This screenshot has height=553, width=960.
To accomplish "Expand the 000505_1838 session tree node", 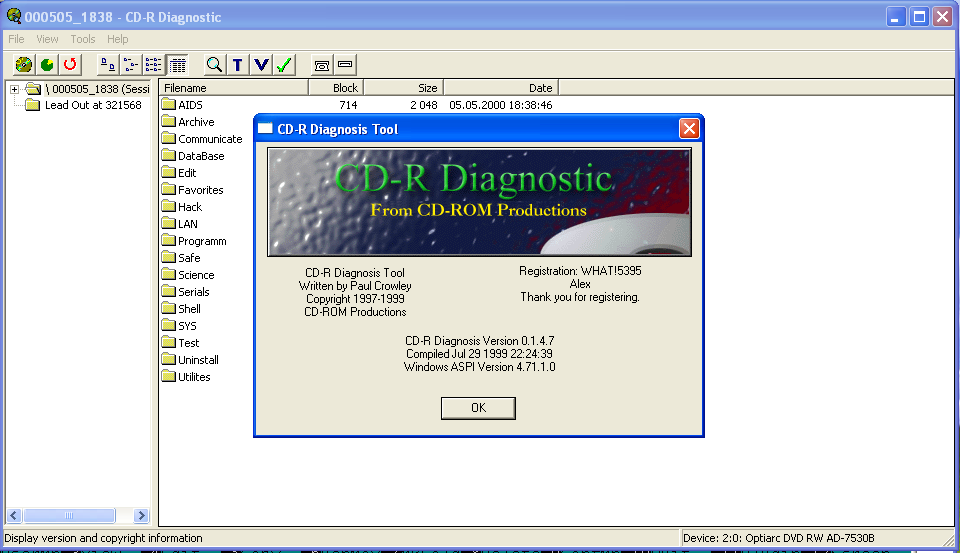I will 15,89.
